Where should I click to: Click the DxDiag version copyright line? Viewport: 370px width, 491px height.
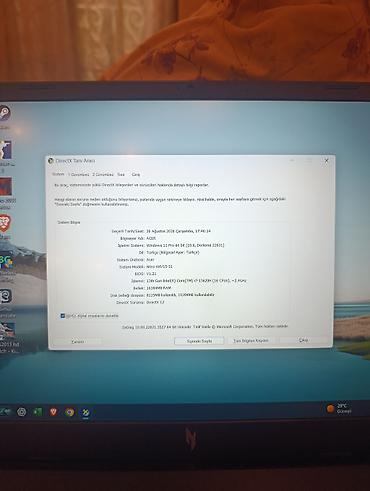coord(205,327)
